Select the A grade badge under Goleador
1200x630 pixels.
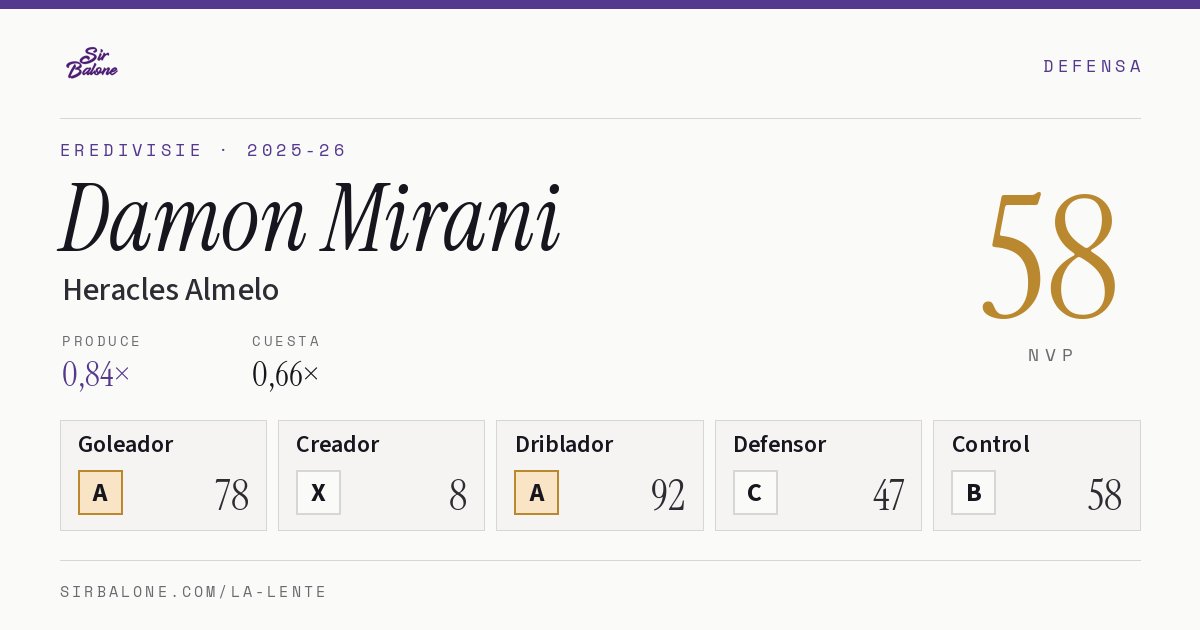click(x=100, y=492)
